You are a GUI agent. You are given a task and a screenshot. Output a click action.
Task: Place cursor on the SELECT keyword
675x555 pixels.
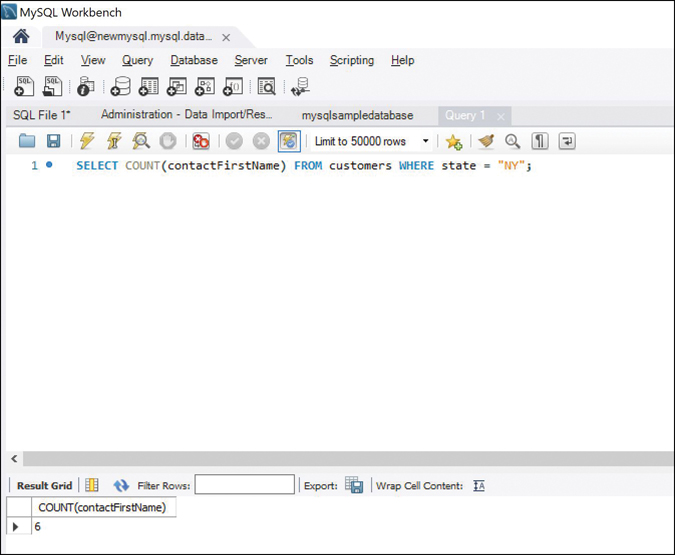click(x=97, y=166)
